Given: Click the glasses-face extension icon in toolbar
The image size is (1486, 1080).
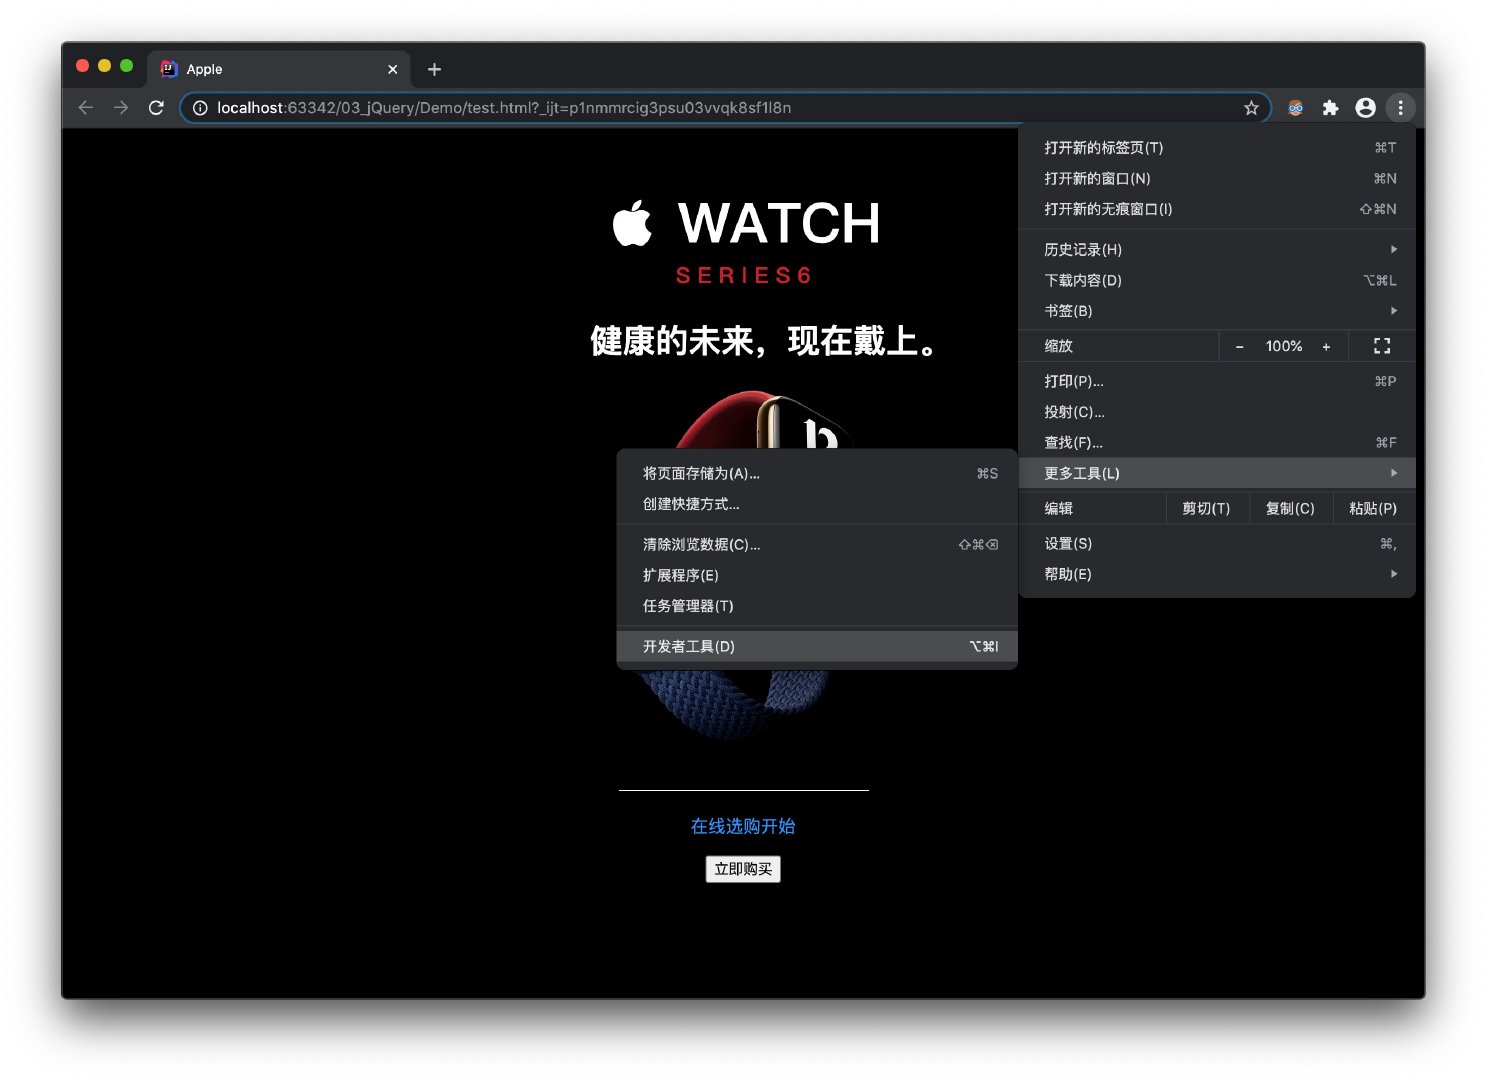Looking at the screenshot, I should coord(1295,108).
